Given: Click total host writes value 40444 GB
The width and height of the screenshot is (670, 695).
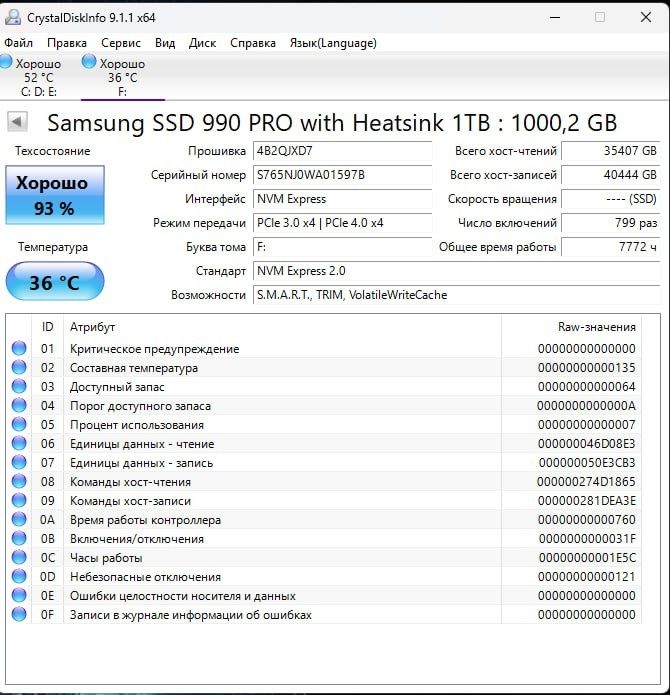Looking at the screenshot, I should click(x=611, y=175).
